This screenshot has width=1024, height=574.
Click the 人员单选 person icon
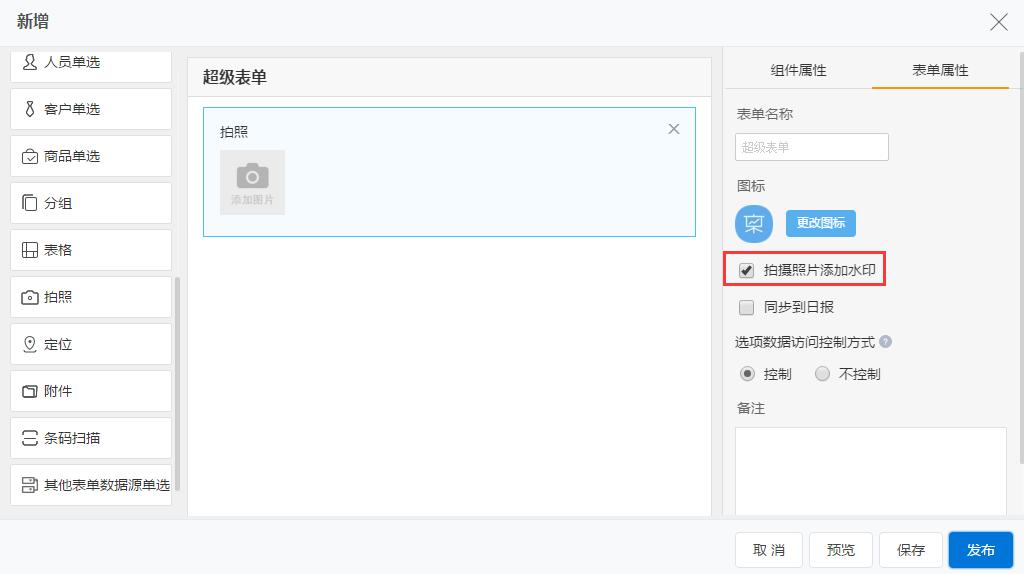click(x=30, y=62)
